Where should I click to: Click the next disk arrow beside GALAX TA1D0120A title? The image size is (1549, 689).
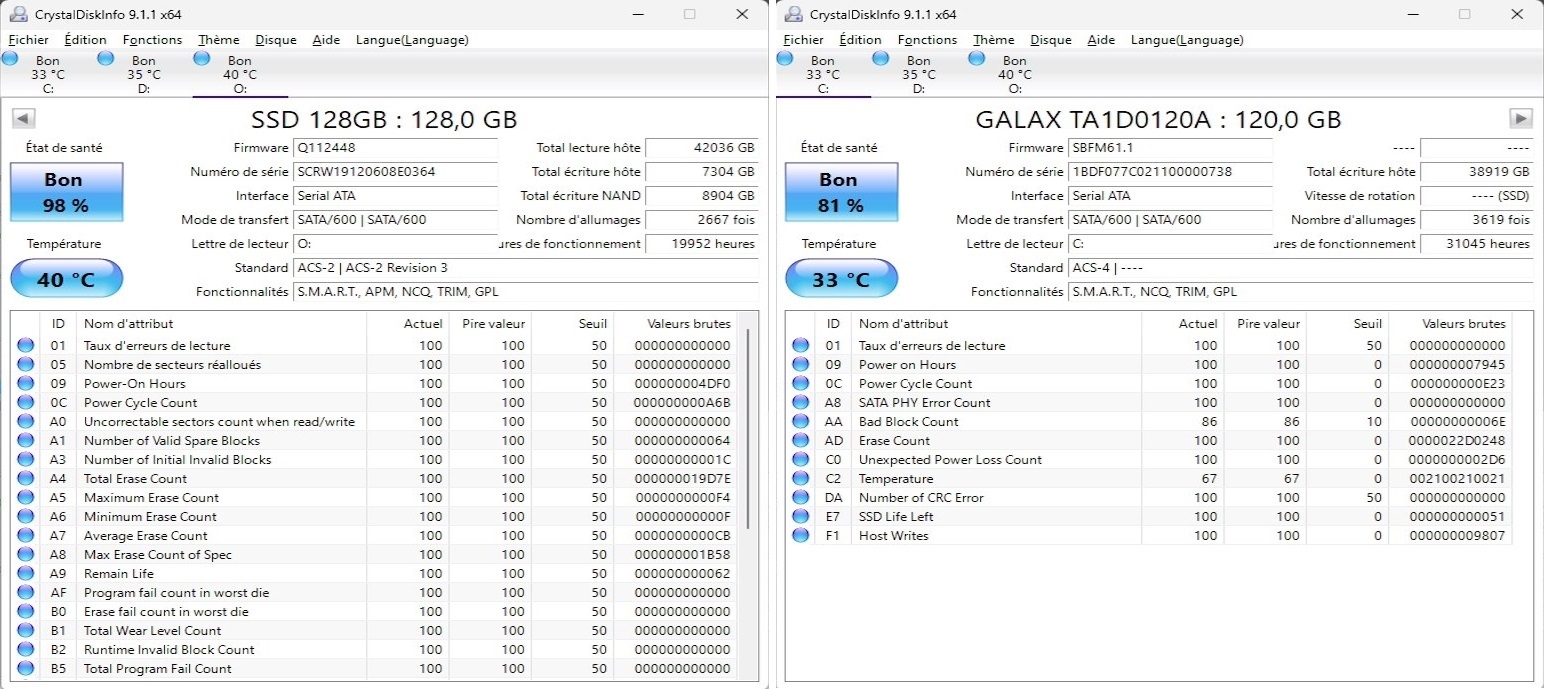point(1520,119)
